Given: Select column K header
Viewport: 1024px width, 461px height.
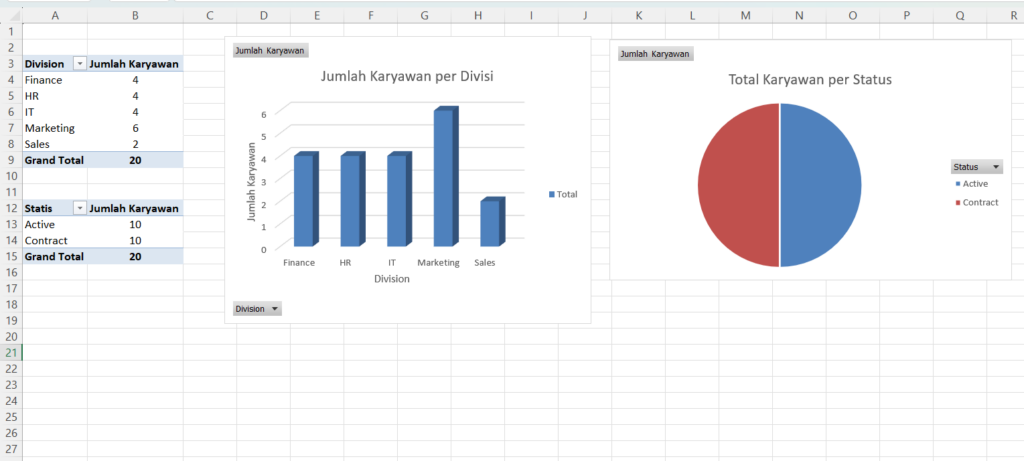Looking at the screenshot, I should [639, 16].
